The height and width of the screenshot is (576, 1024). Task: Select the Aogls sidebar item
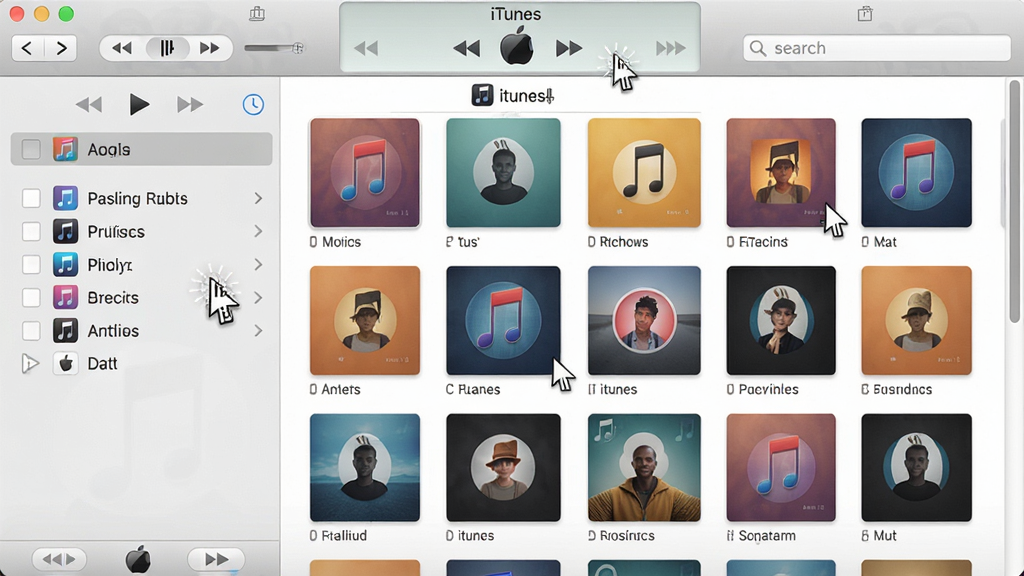point(142,150)
